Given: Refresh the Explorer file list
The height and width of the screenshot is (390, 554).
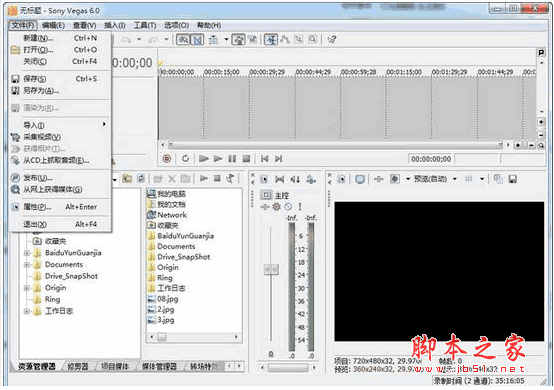Looking at the screenshot, I should point(141,179).
